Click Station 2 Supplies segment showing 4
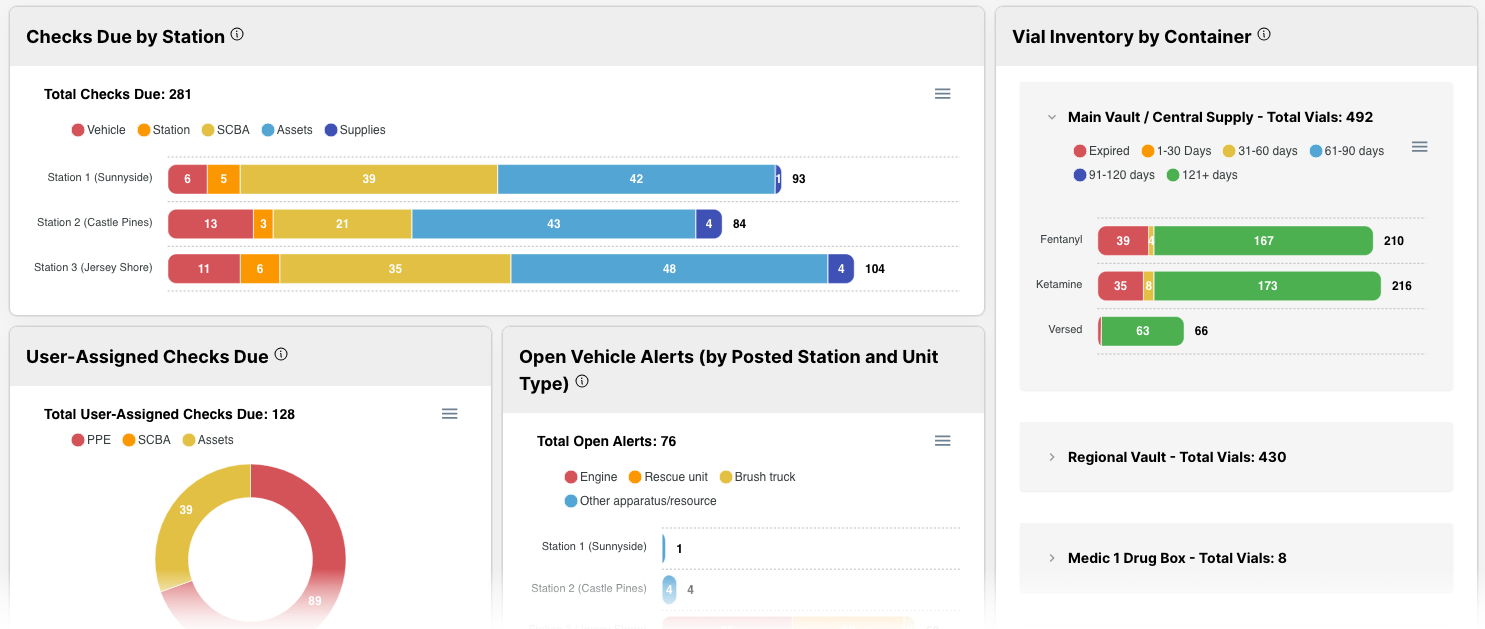Screen dimensions: 1485x629 coord(709,224)
